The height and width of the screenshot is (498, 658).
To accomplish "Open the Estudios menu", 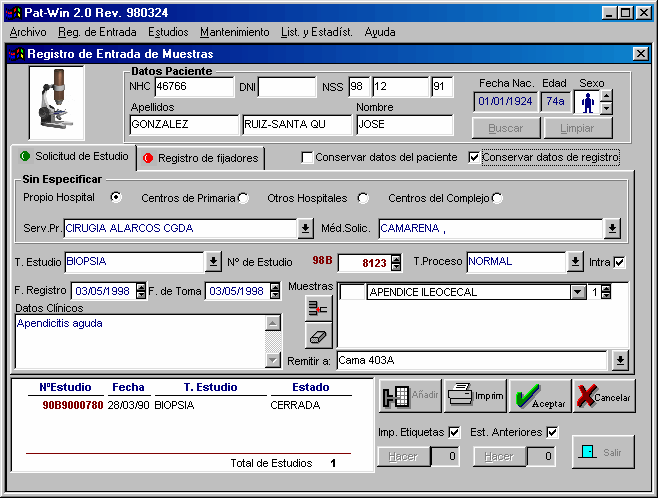I will pos(167,32).
